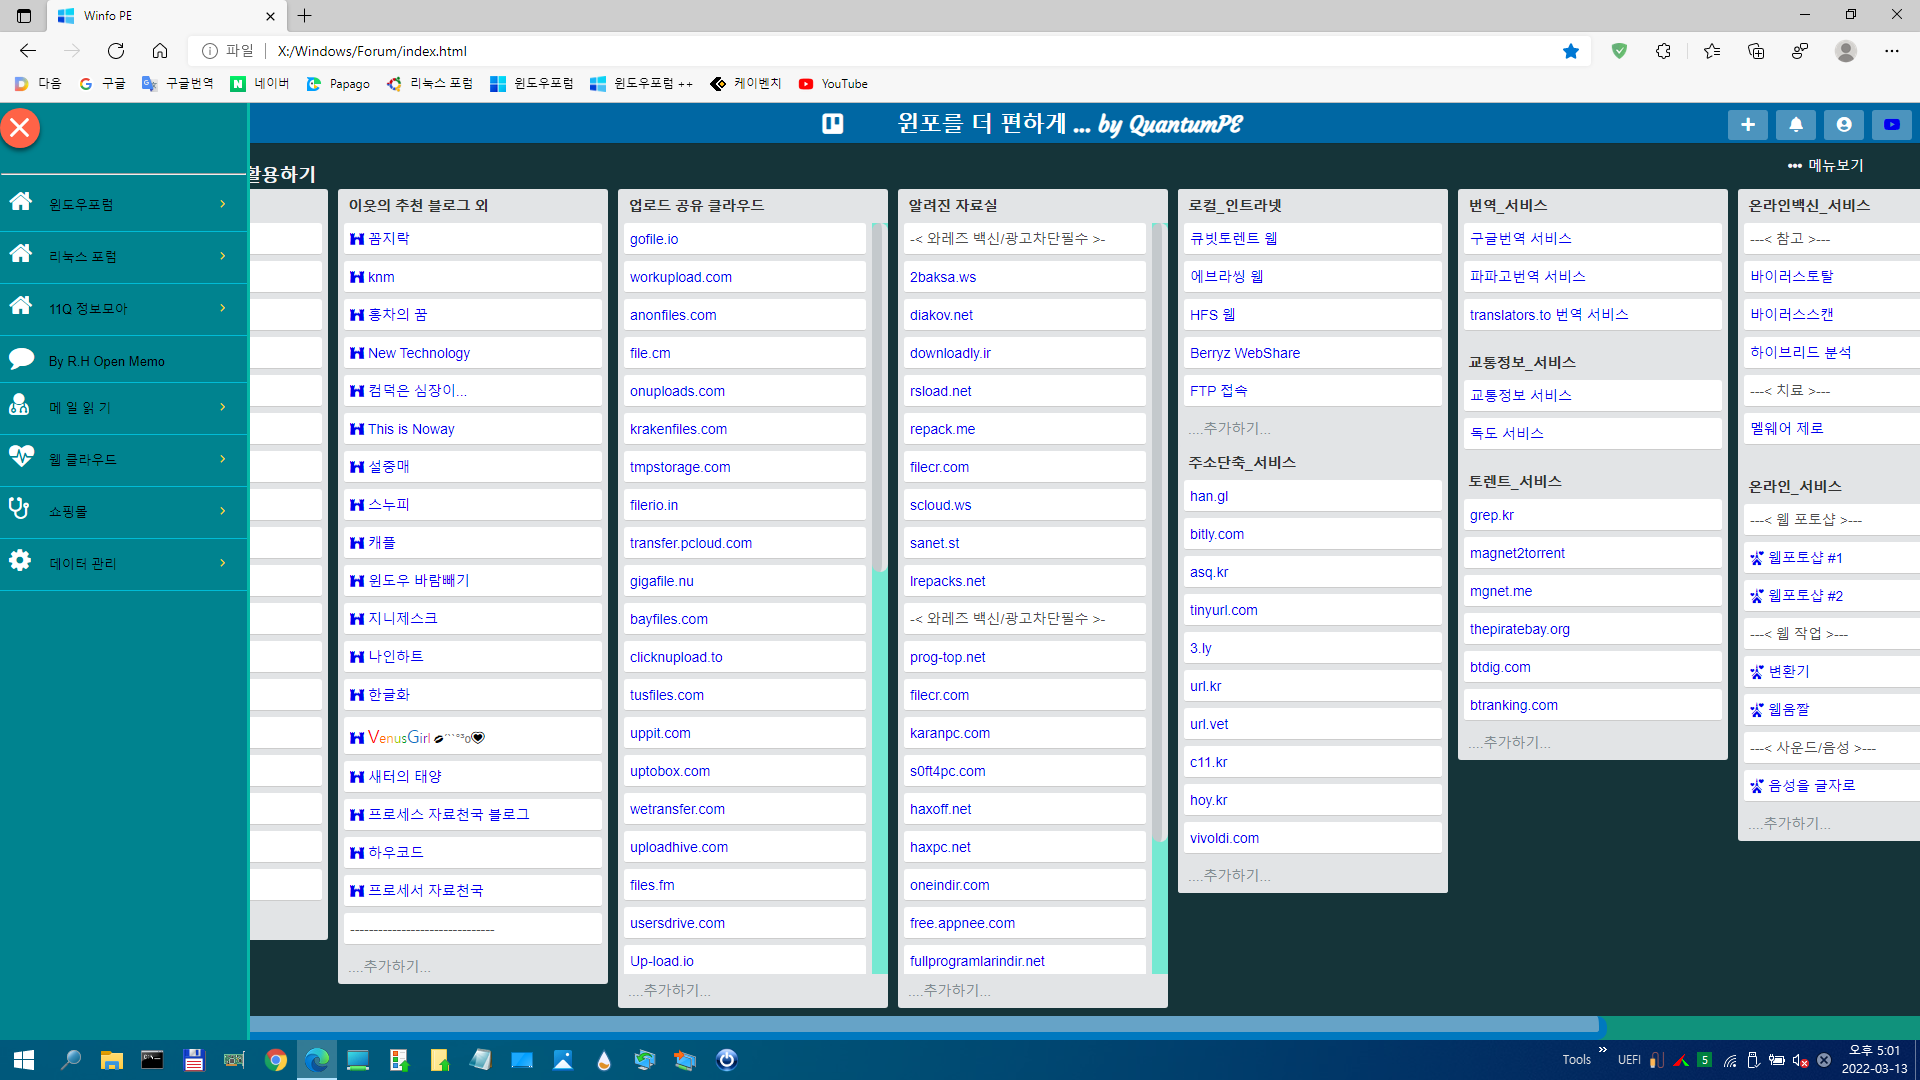The image size is (1920, 1080).
Task: Expand the 메일읽기 sidebar item
Action: (123, 407)
